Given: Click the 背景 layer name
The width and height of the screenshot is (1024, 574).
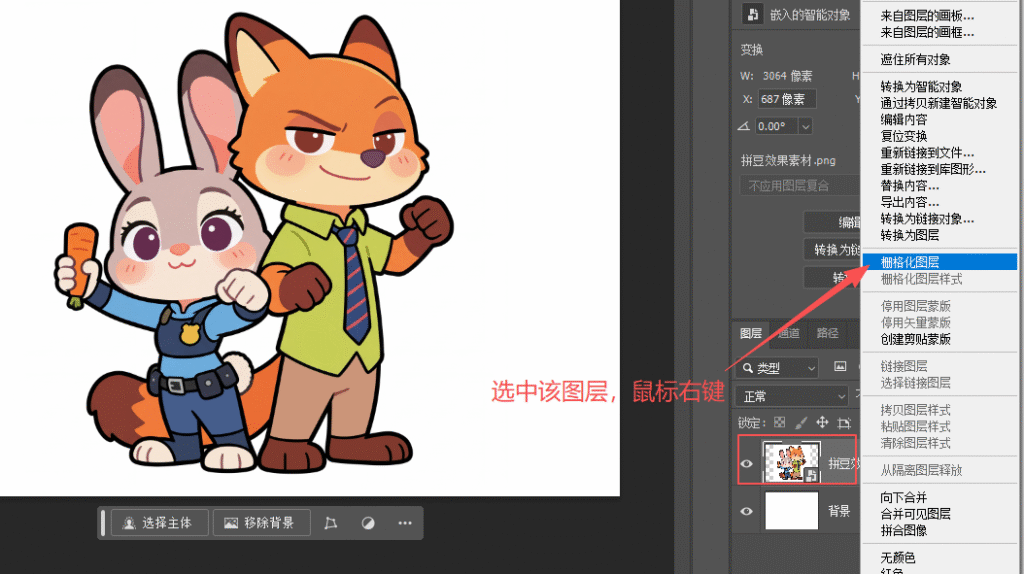Looking at the screenshot, I should [839, 511].
